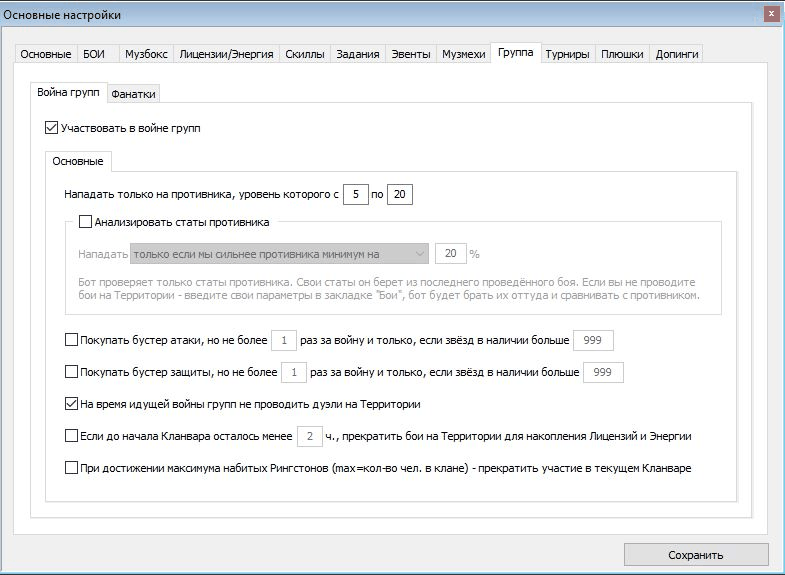Switch to the Задания tab
The image size is (785, 575).
[x=358, y=54]
